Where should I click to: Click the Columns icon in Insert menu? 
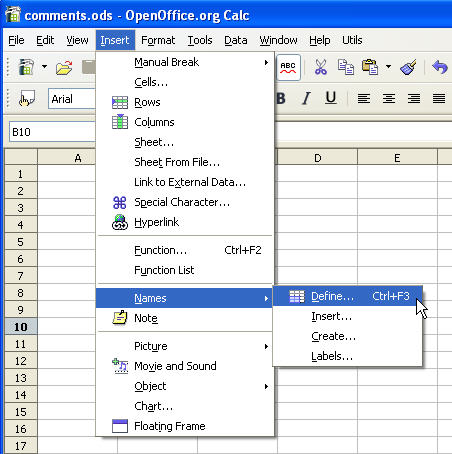coord(120,122)
